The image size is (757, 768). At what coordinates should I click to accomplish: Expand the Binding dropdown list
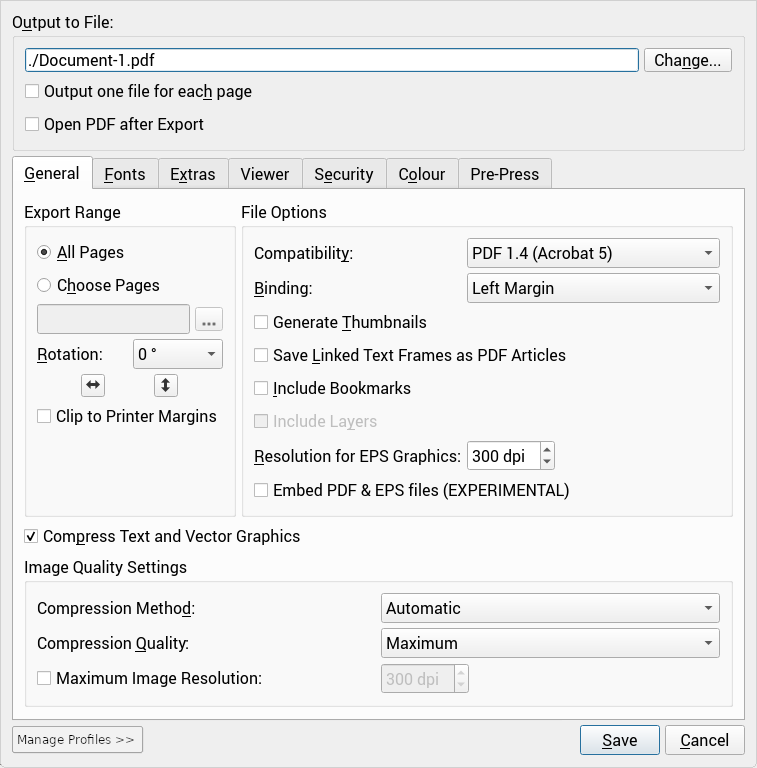[x=593, y=288]
